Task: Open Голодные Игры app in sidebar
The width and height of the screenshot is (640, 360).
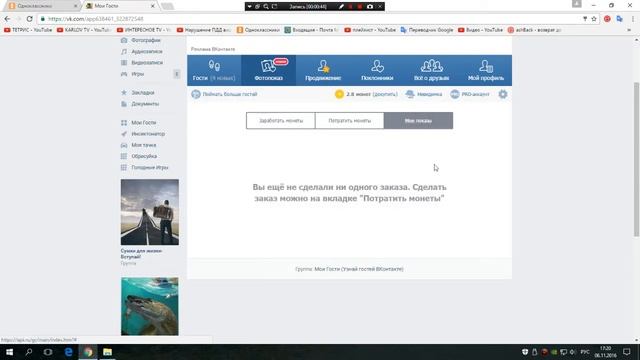Action: point(144,167)
